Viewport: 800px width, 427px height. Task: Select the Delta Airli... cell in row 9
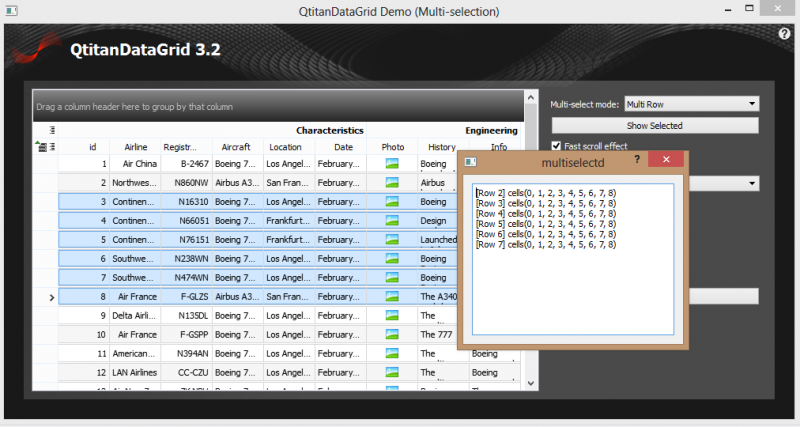pyautogui.click(x=135, y=315)
